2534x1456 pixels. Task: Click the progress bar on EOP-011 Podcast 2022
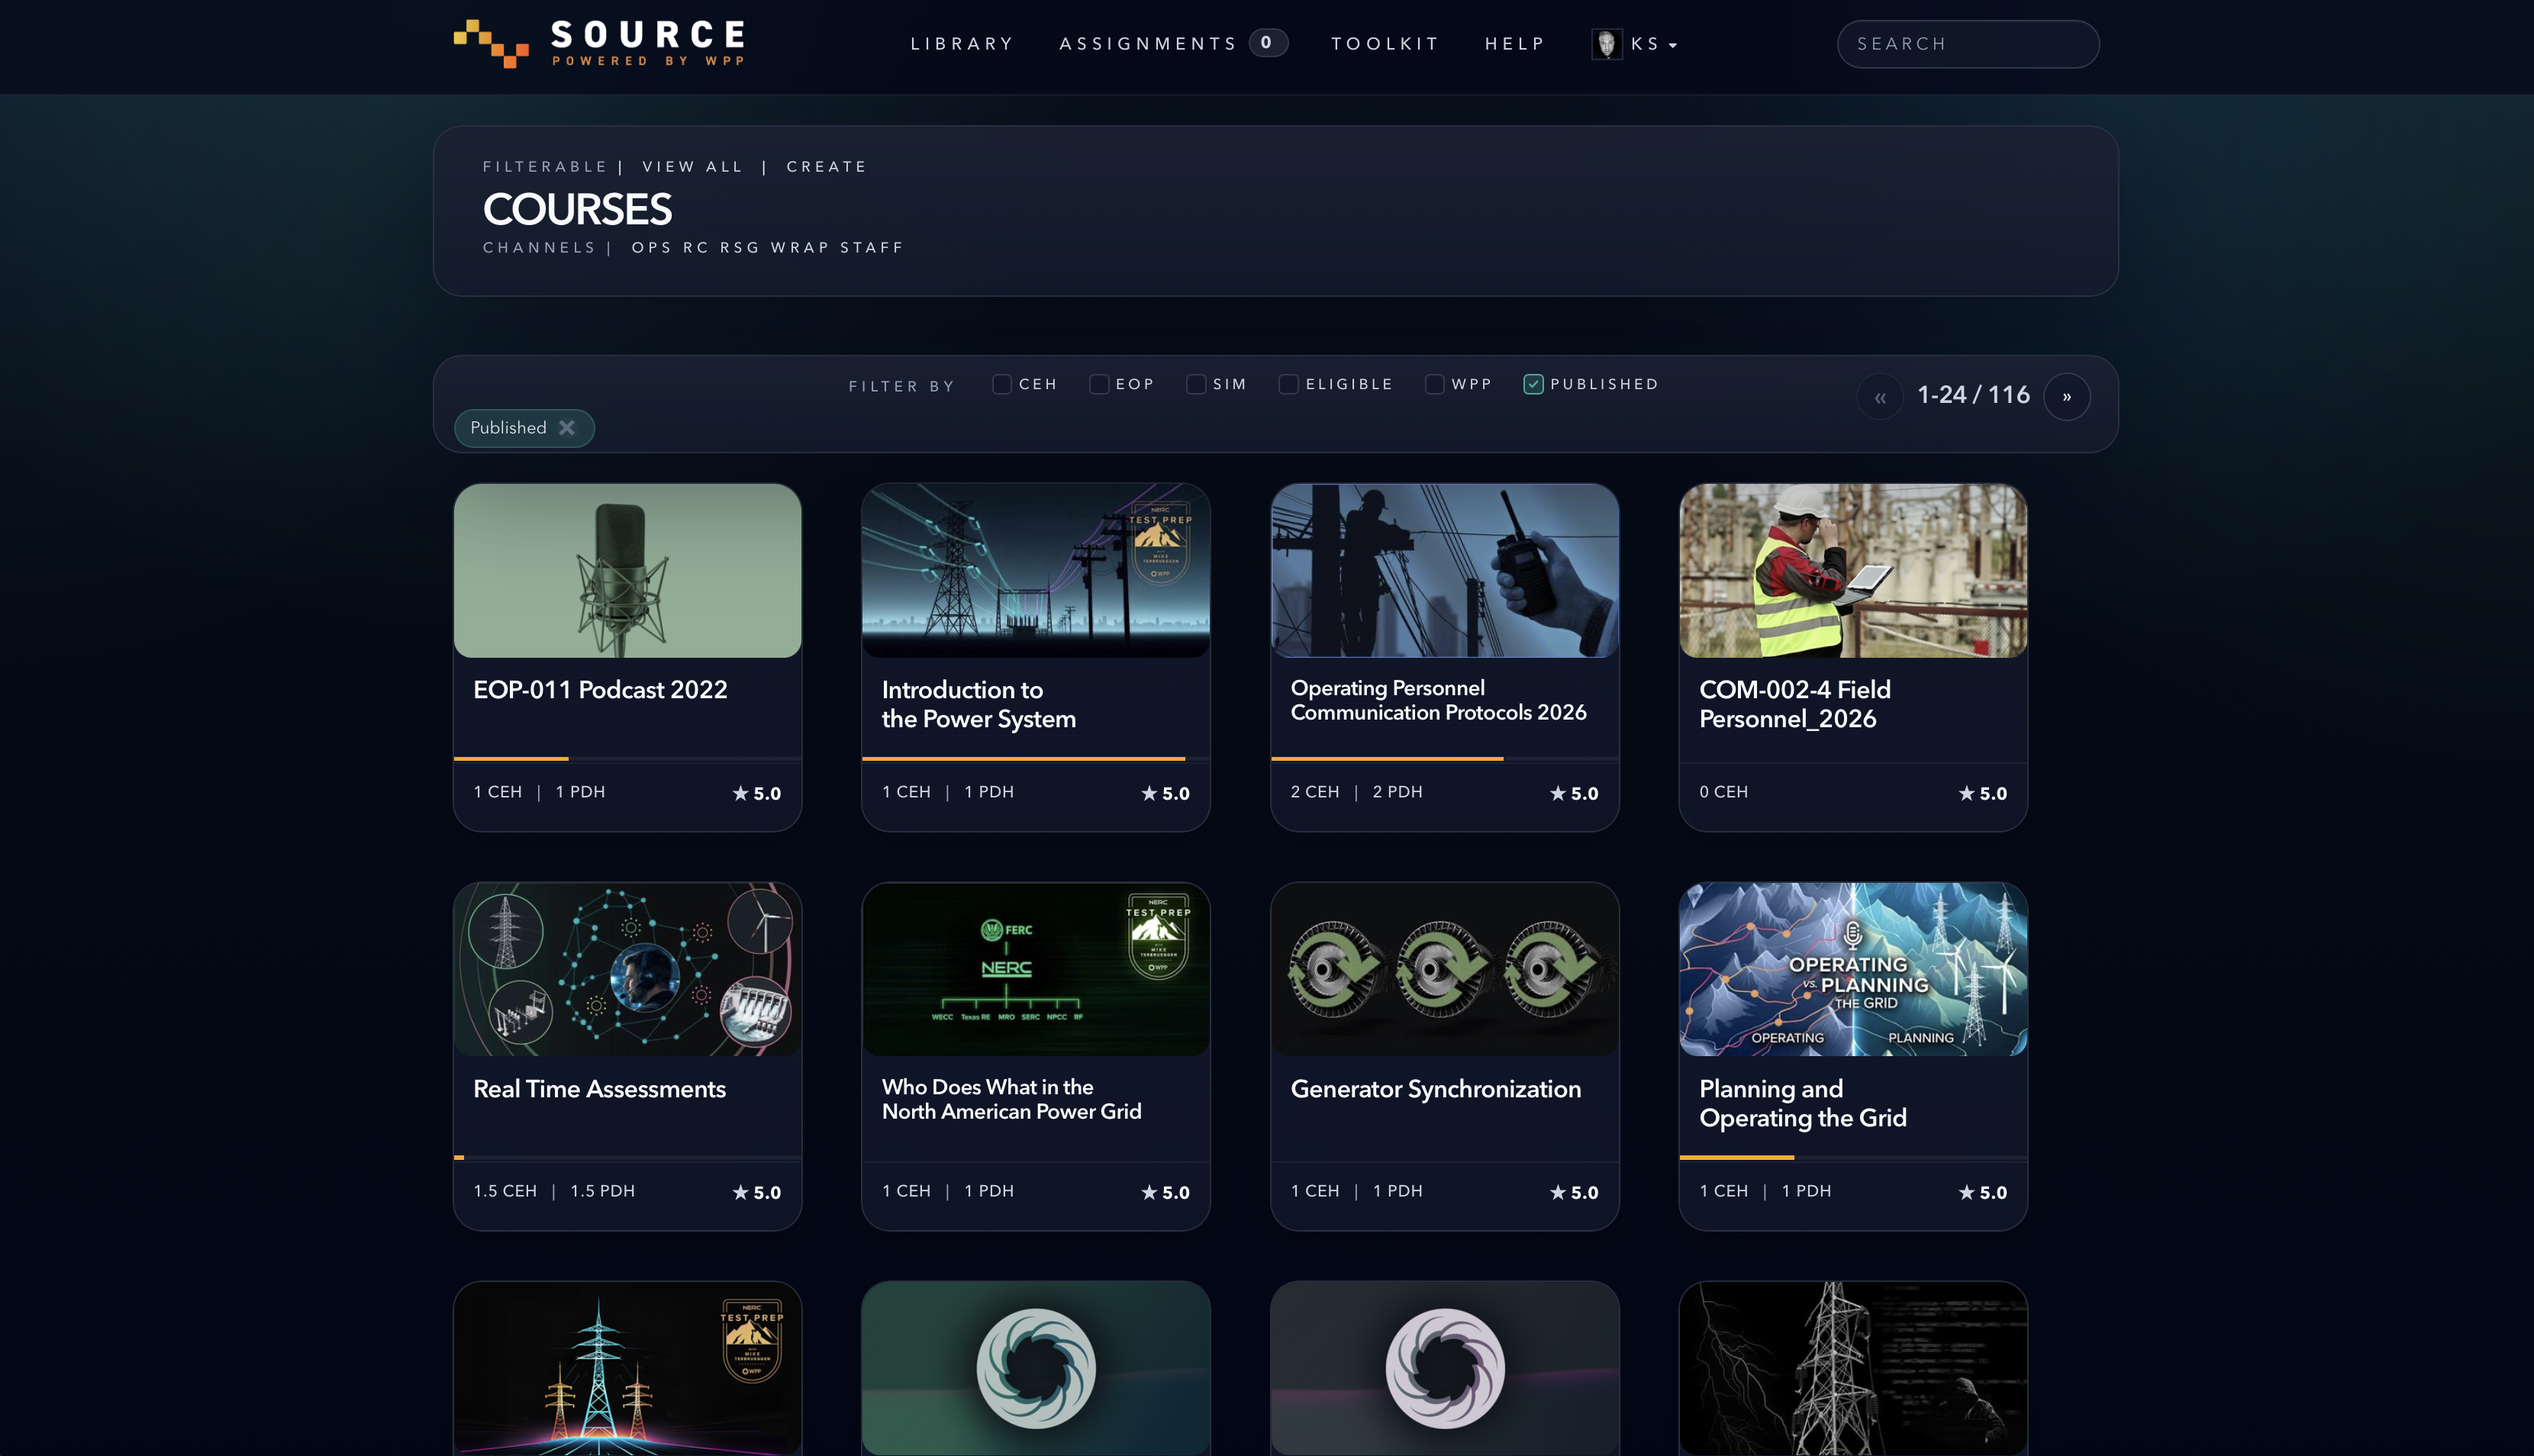[x=627, y=759]
